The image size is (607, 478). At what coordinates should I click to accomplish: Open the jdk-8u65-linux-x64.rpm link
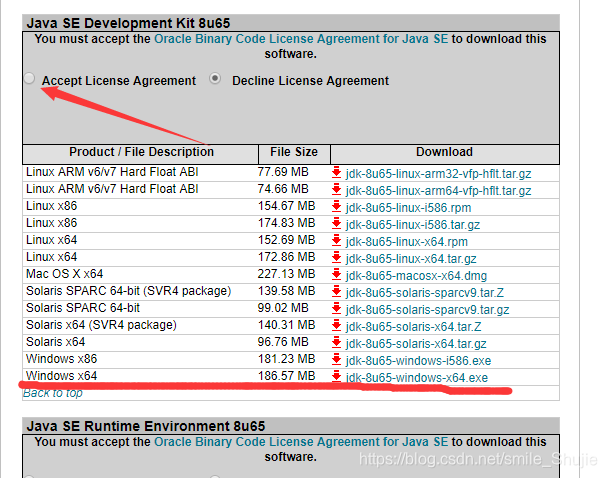click(x=406, y=242)
